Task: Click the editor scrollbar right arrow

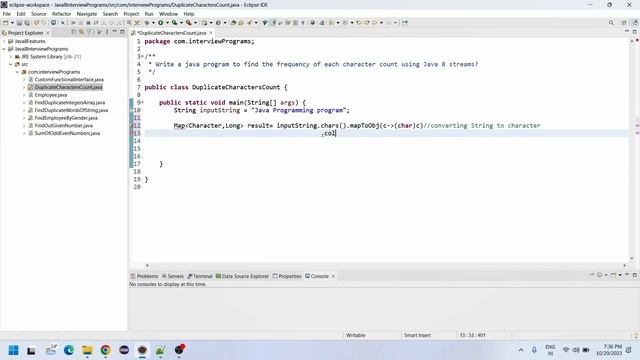Action: 624,265
